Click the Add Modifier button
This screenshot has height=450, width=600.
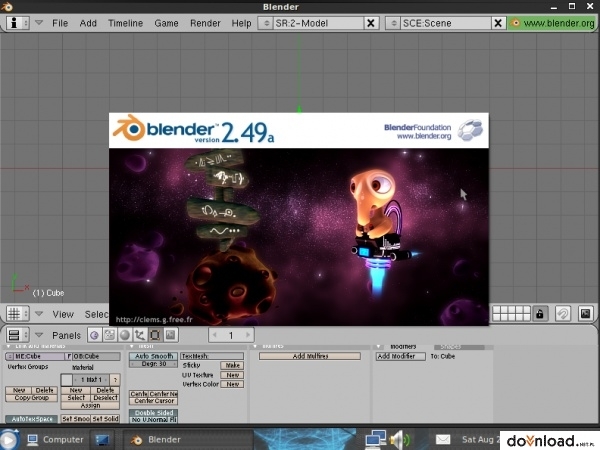[x=400, y=356]
